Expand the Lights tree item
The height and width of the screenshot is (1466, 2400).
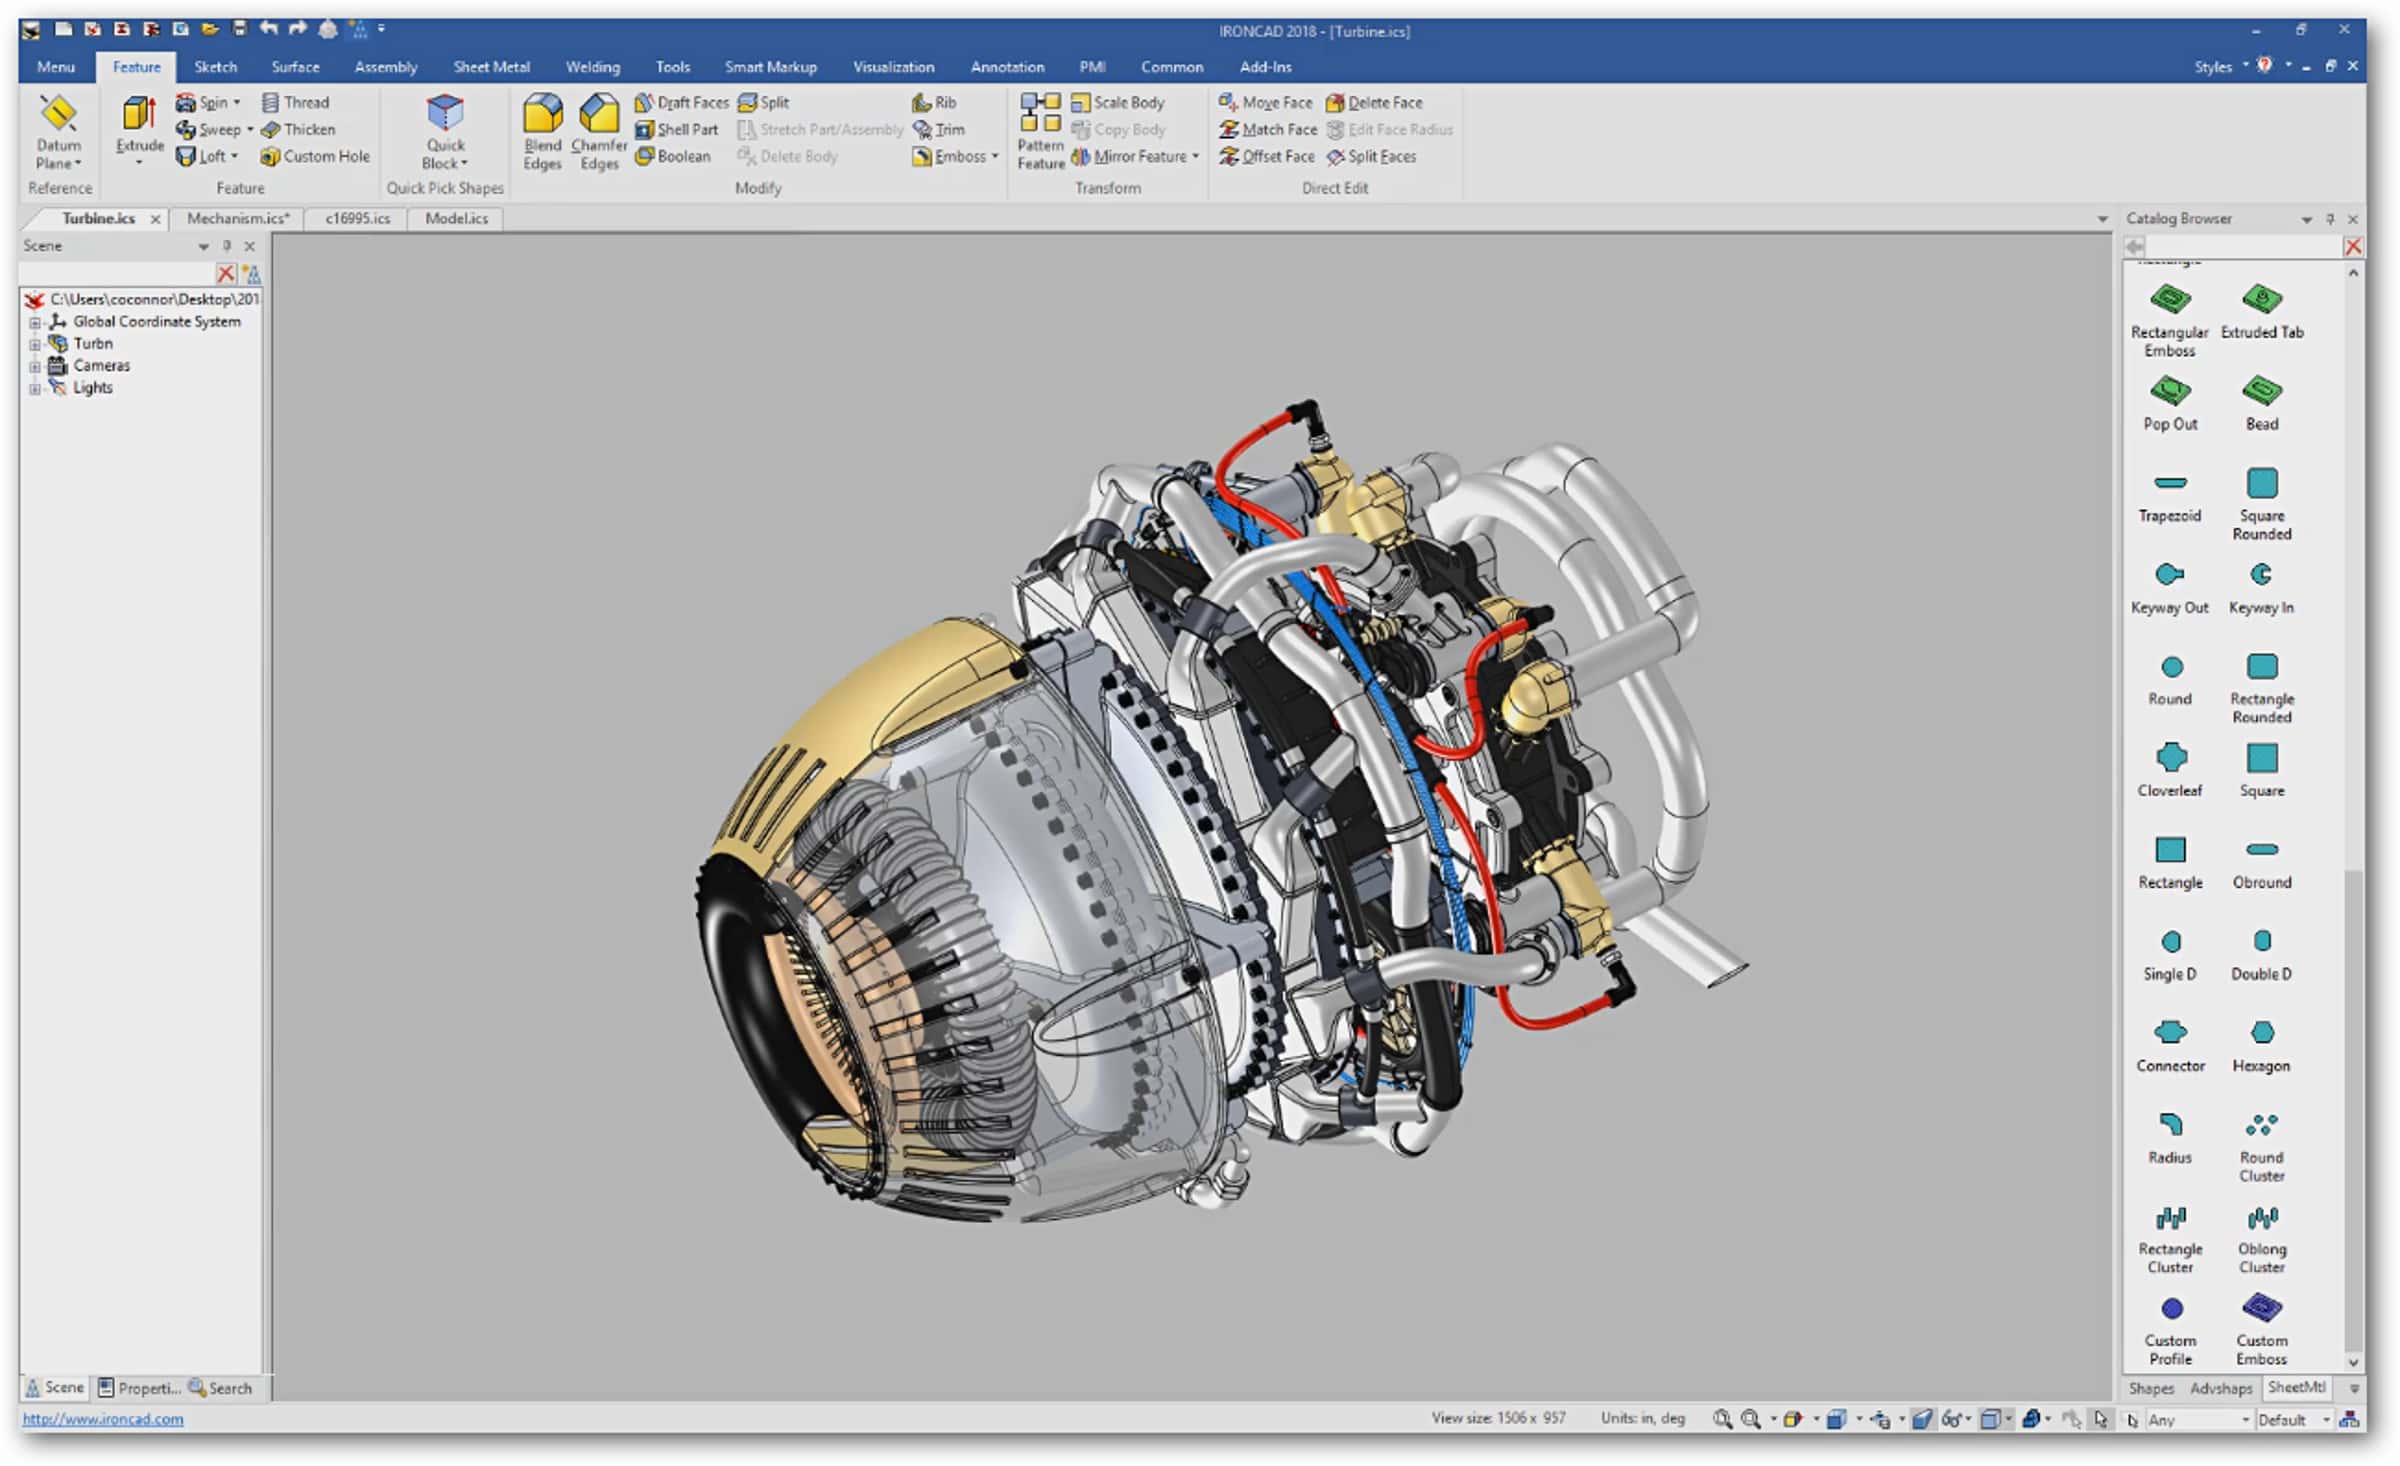click(29, 388)
